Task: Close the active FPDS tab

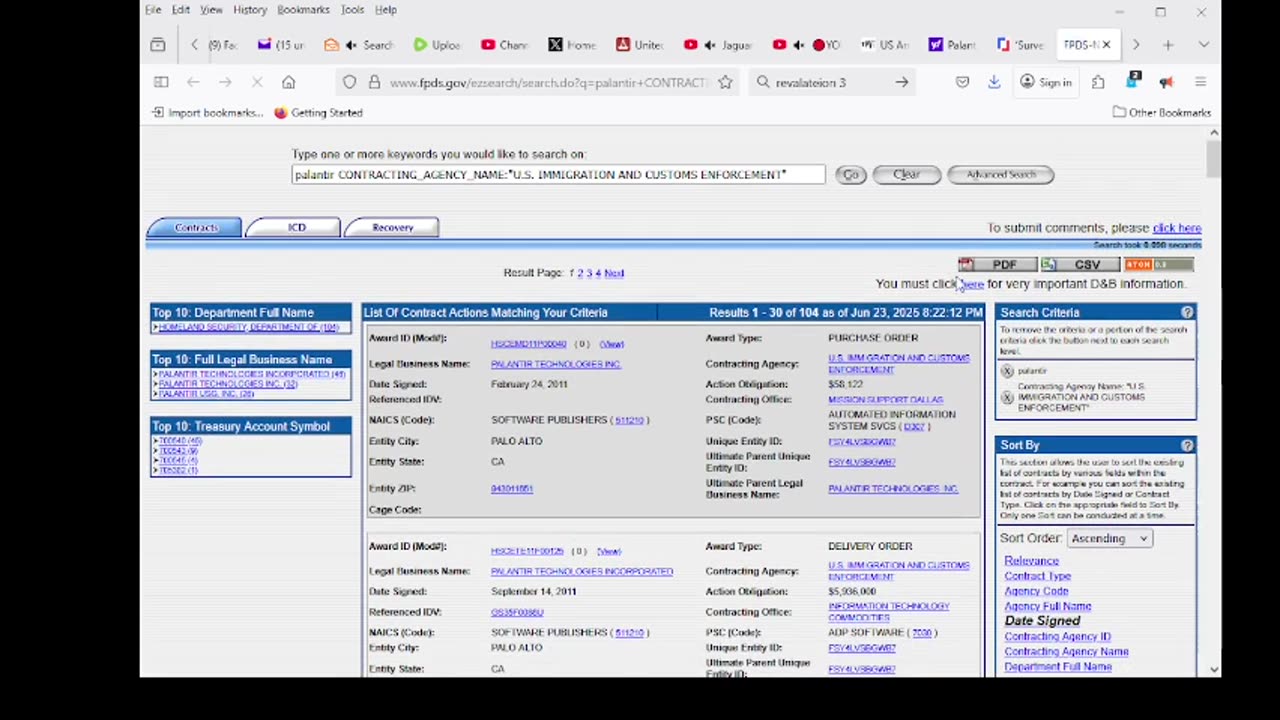Action: click(x=1107, y=45)
